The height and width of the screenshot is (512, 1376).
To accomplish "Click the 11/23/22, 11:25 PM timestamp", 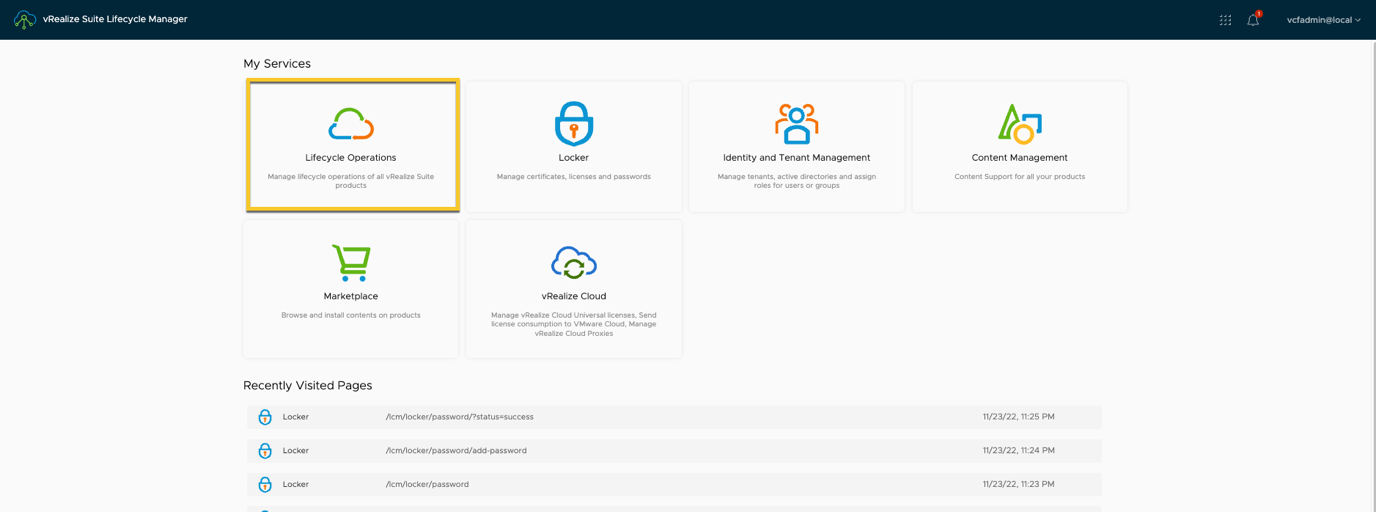I will tap(1018, 417).
